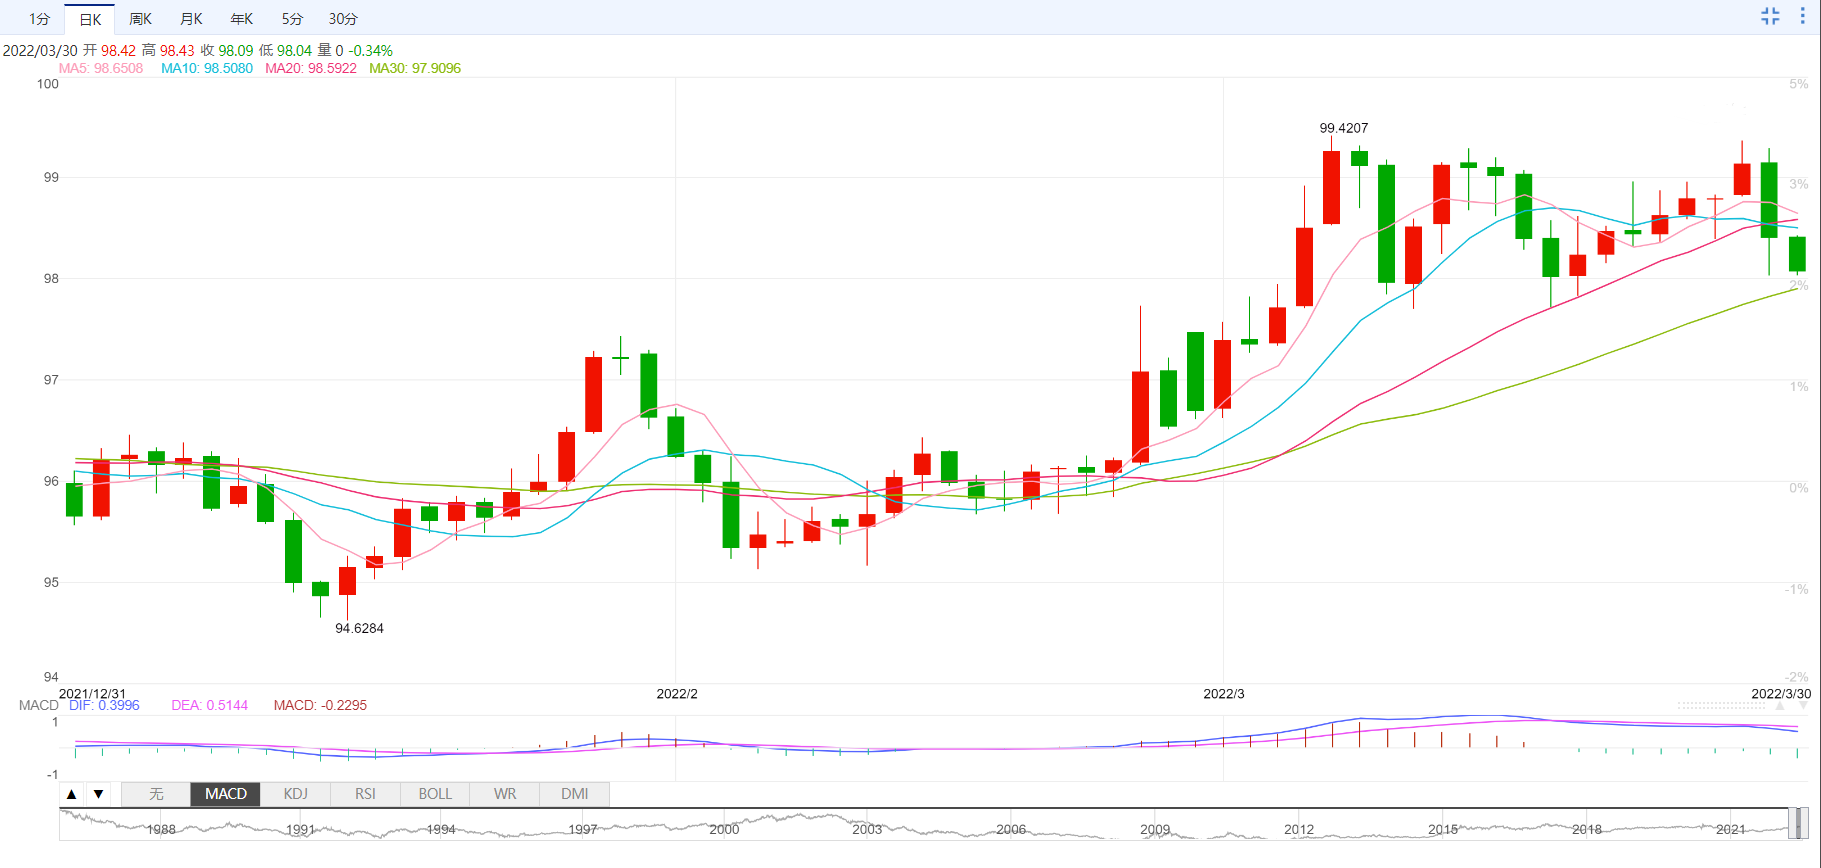The width and height of the screenshot is (1821, 868).
Task: Select the 无 (no indicator) option
Action: click(x=156, y=794)
